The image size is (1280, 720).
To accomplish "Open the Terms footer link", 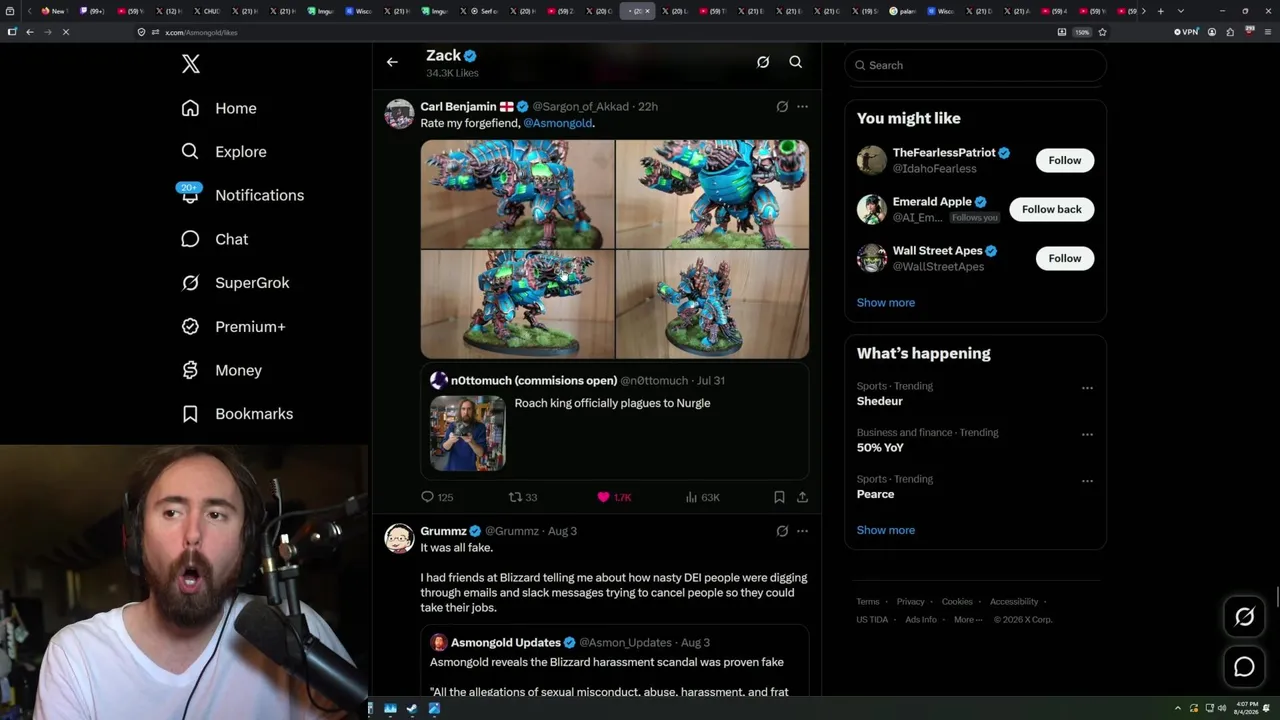I will [868, 602].
